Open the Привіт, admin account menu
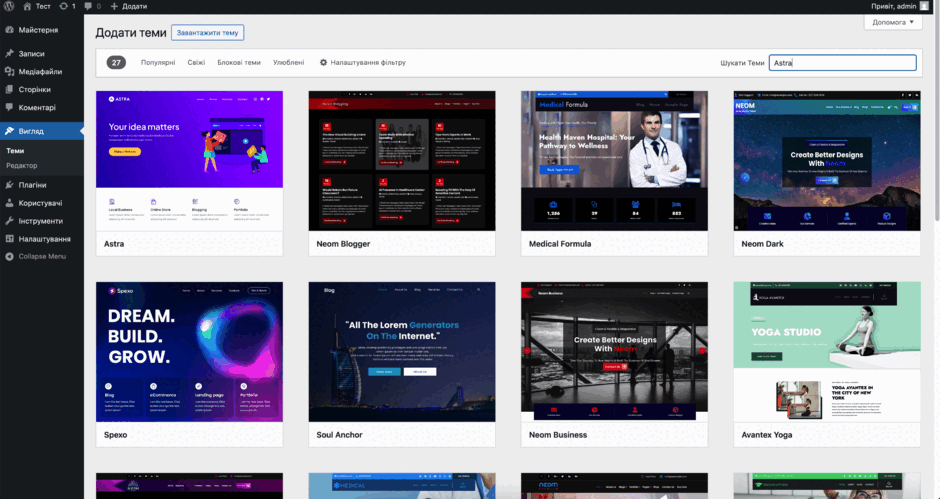The image size is (940, 499). 899,6
